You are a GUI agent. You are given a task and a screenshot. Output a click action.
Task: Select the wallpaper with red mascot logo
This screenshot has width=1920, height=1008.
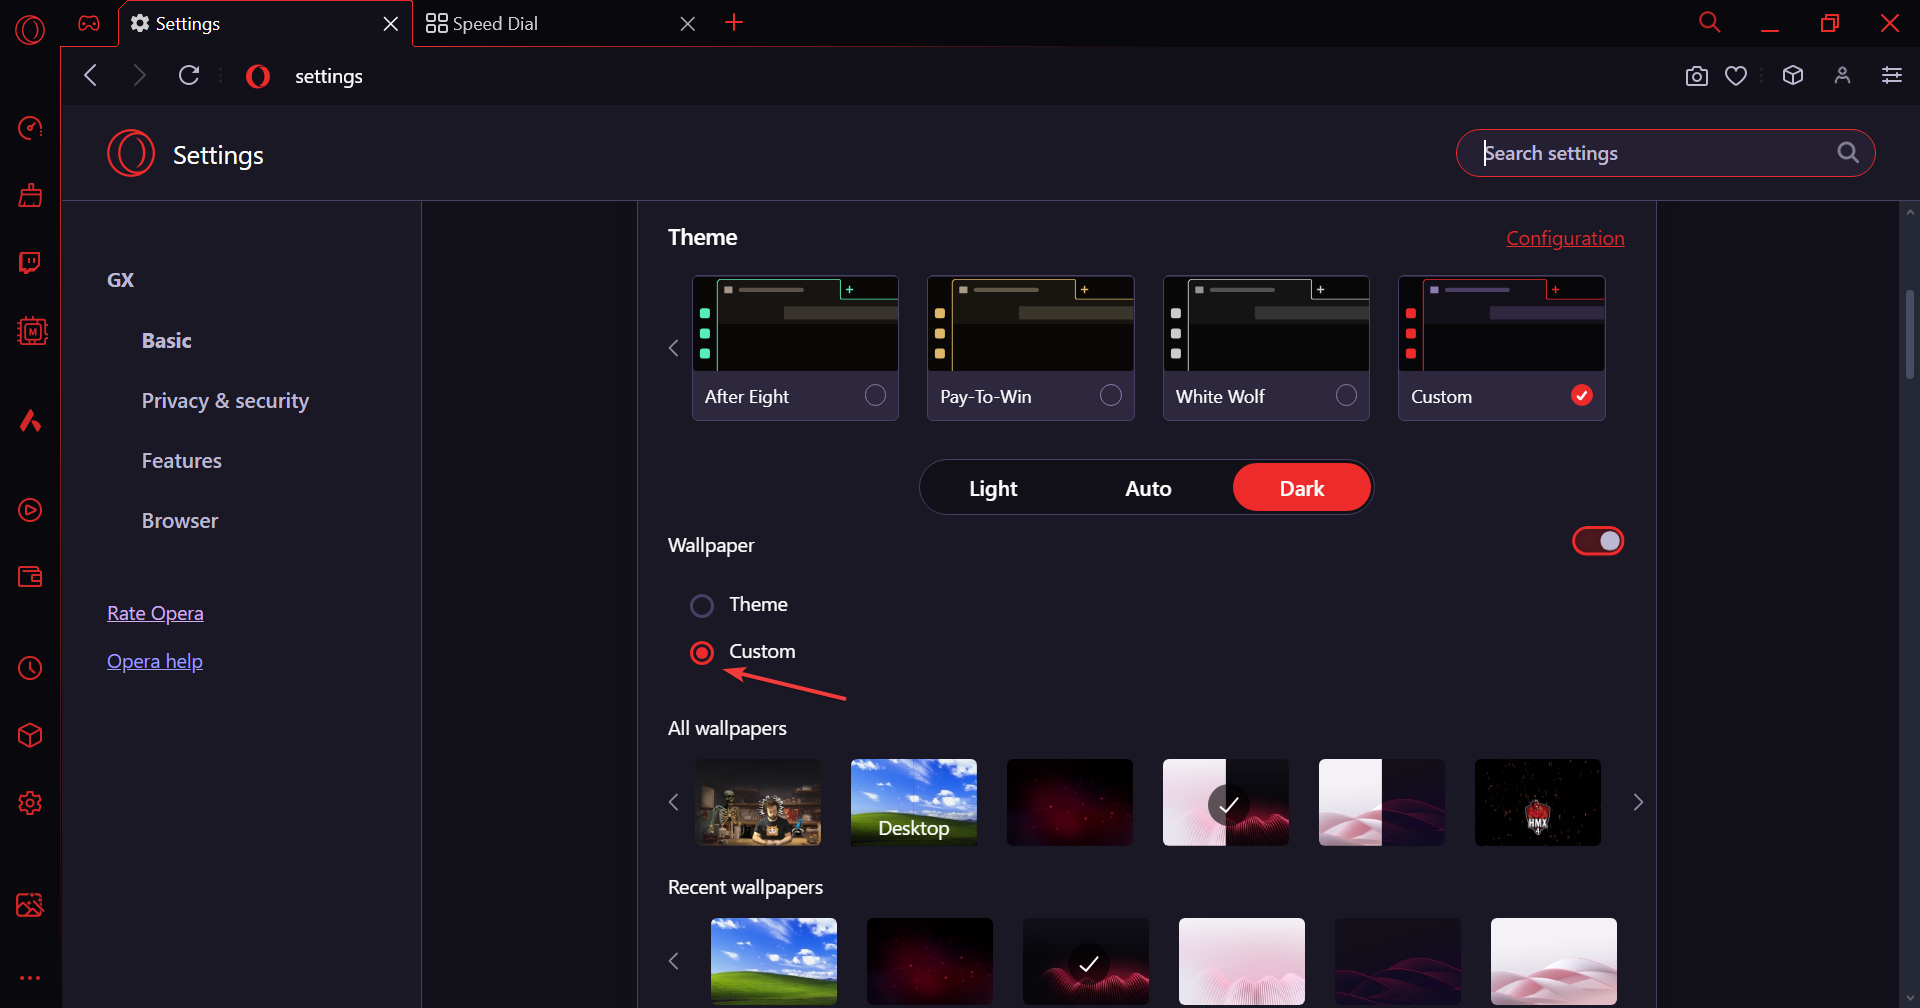pos(1538,802)
